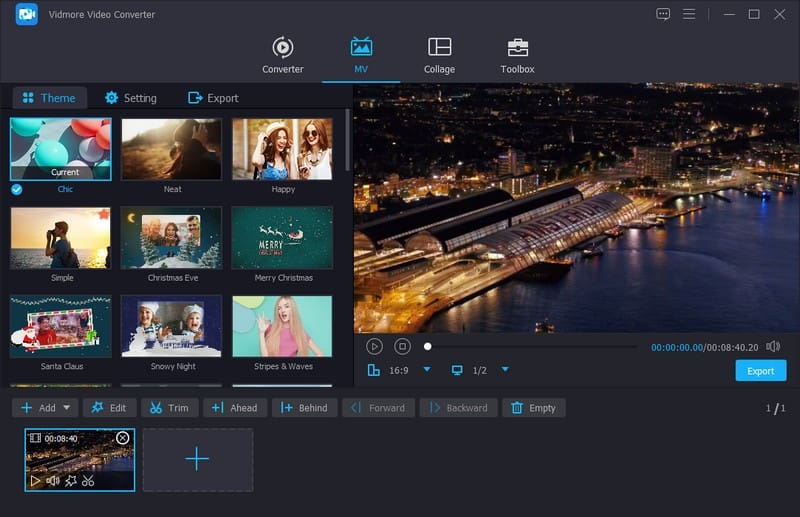Expand the 1/2 preview quality dropdown
Image resolution: width=800 pixels, height=517 pixels.
pyautogui.click(x=505, y=370)
